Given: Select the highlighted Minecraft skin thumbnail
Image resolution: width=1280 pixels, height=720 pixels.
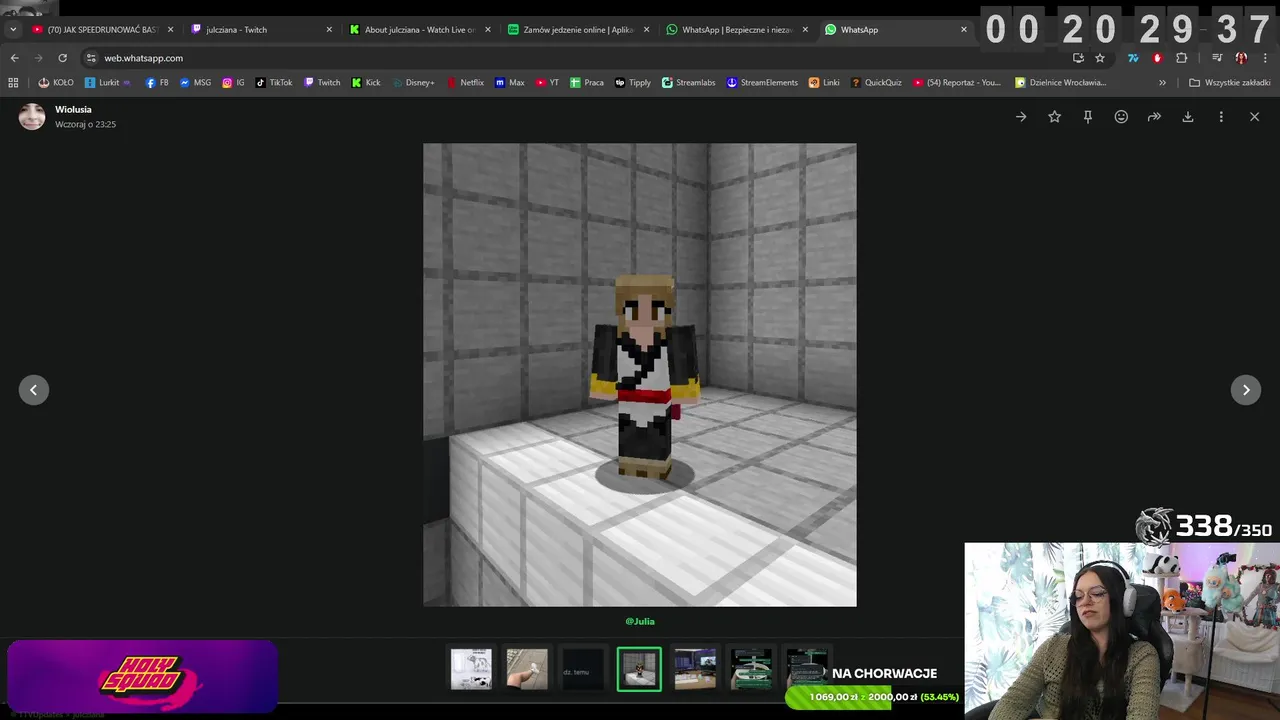Looking at the screenshot, I should click(x=639, y=670).
